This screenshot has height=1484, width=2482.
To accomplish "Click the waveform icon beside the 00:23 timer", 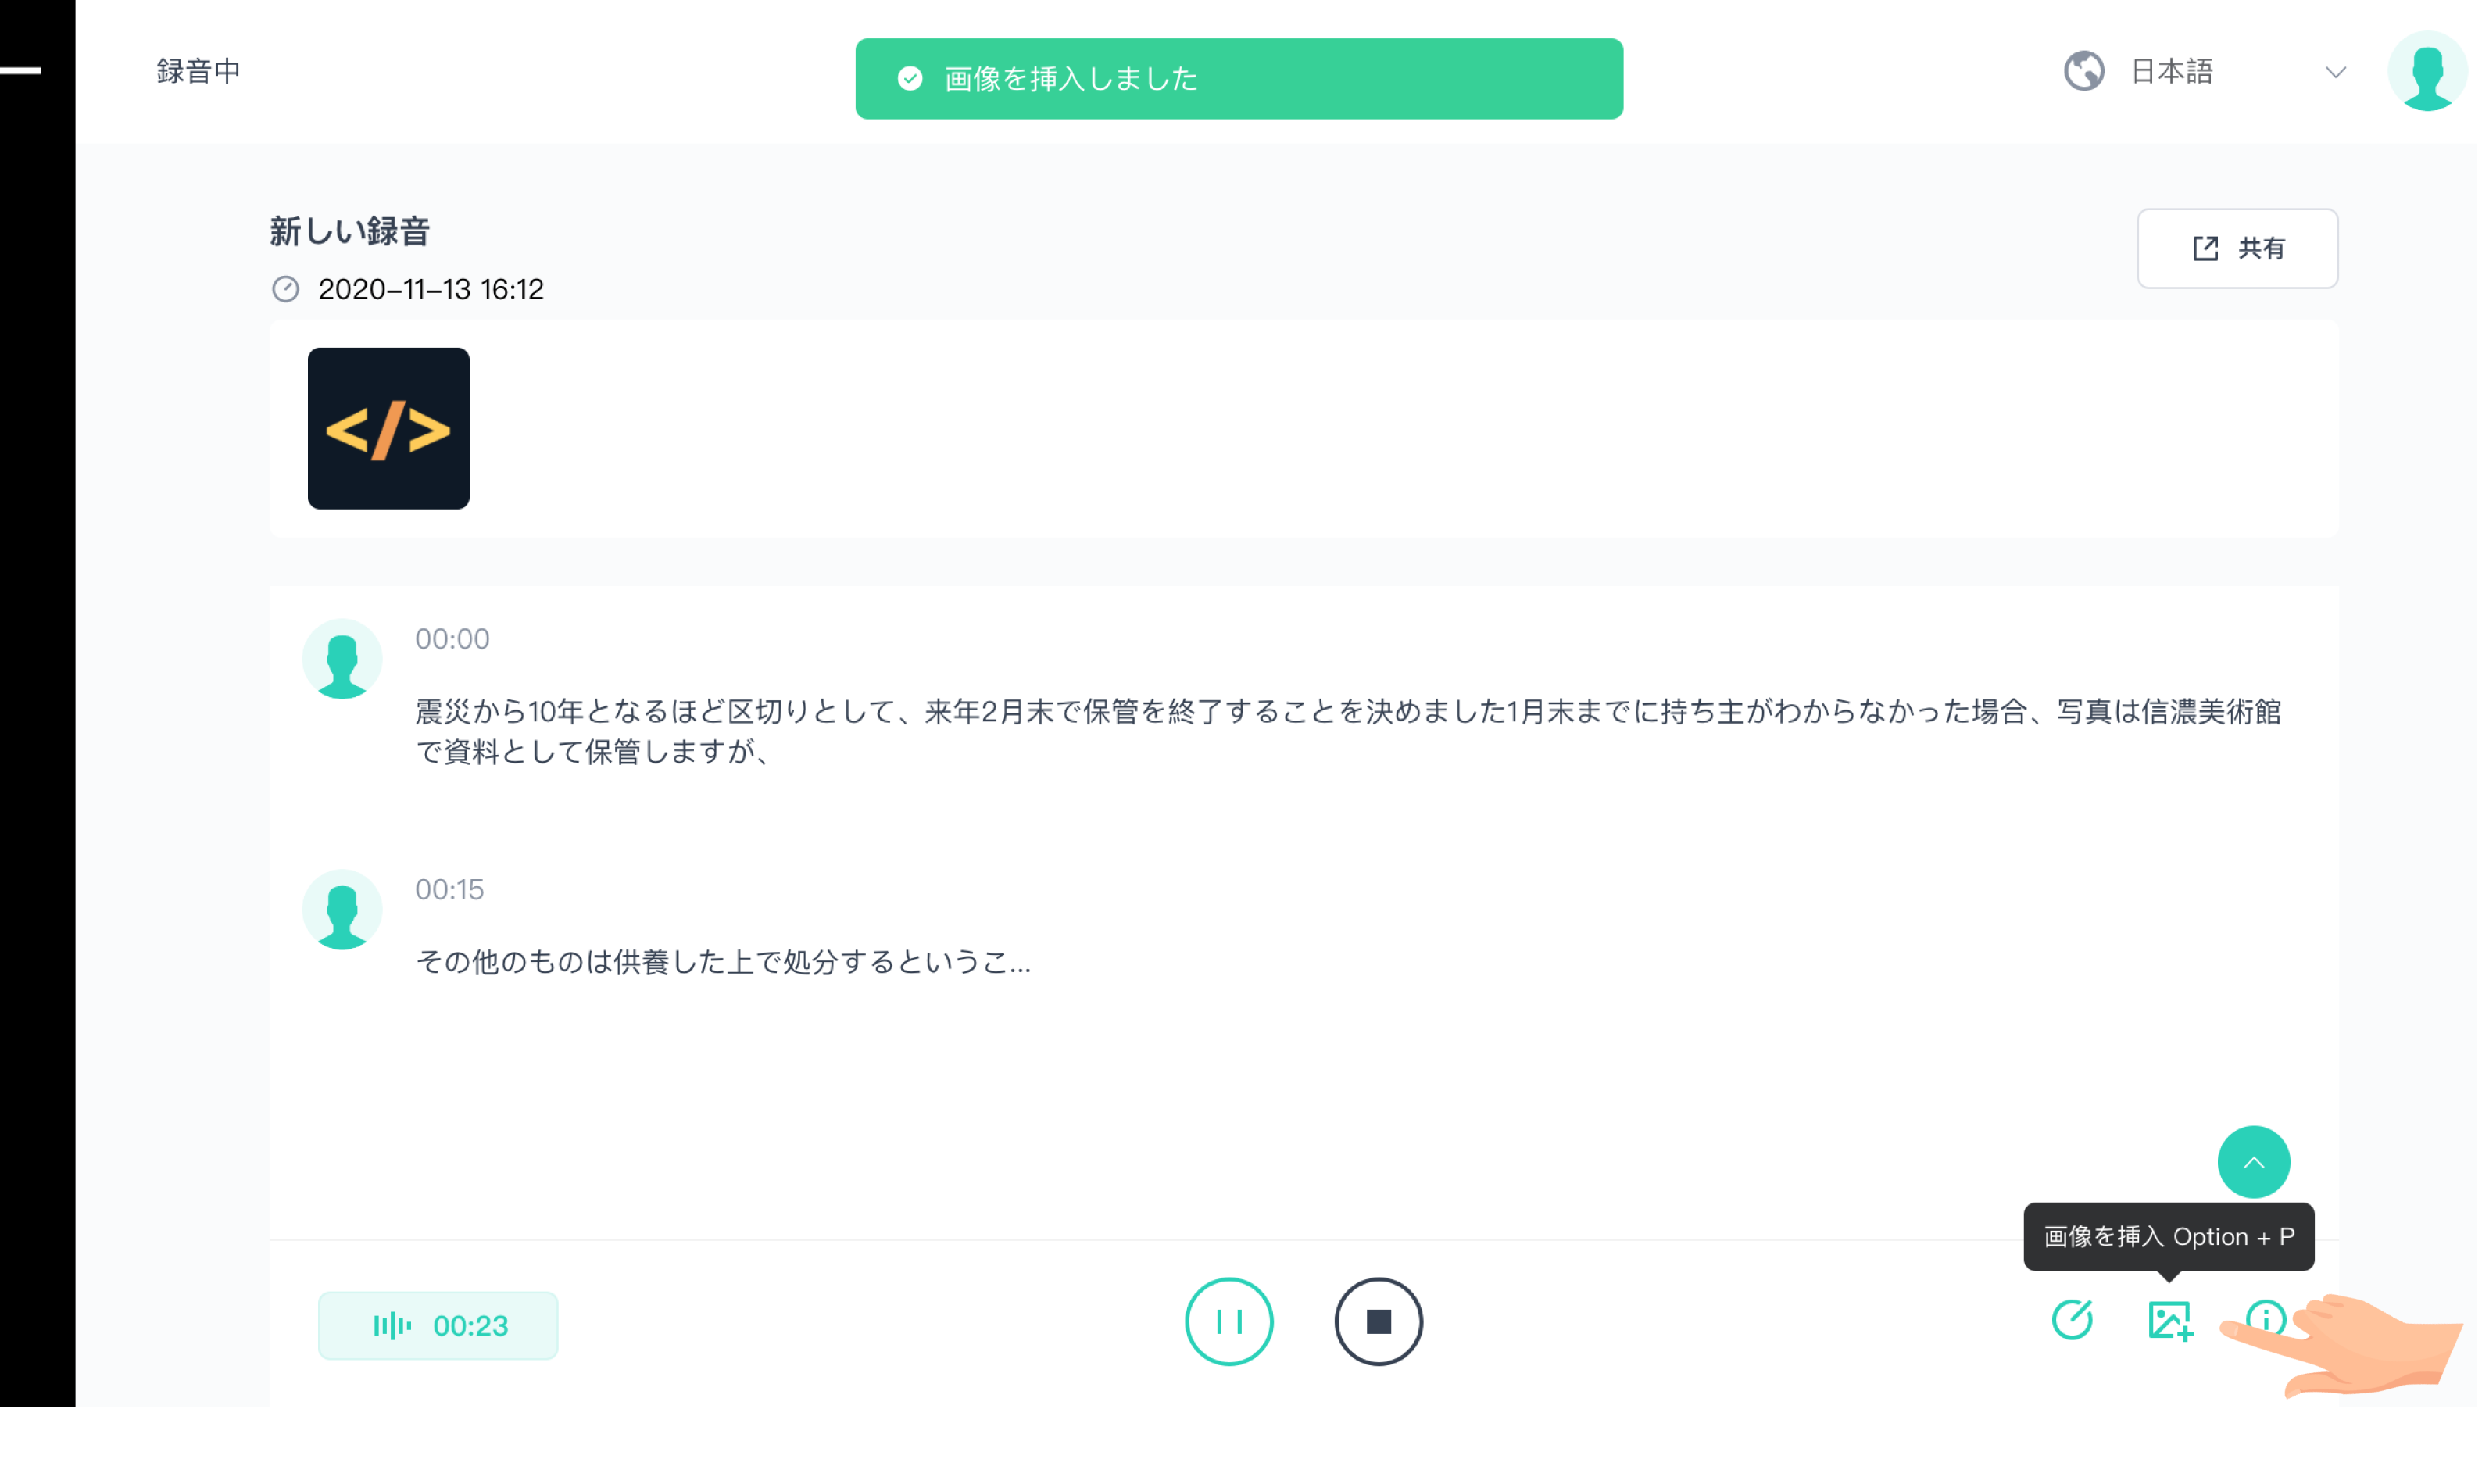I will 393,1325.
